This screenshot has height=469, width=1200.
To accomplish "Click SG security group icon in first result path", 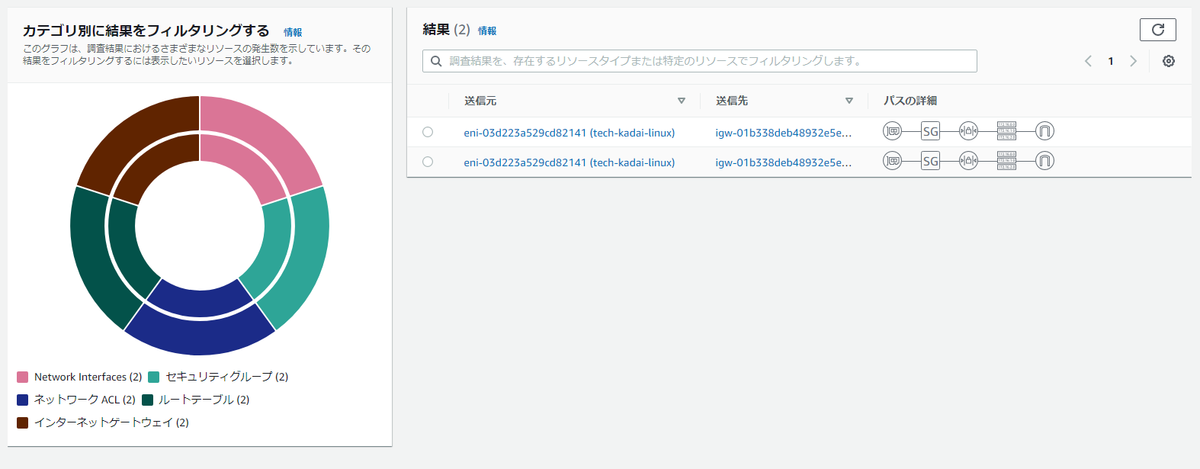I will 931,131.
